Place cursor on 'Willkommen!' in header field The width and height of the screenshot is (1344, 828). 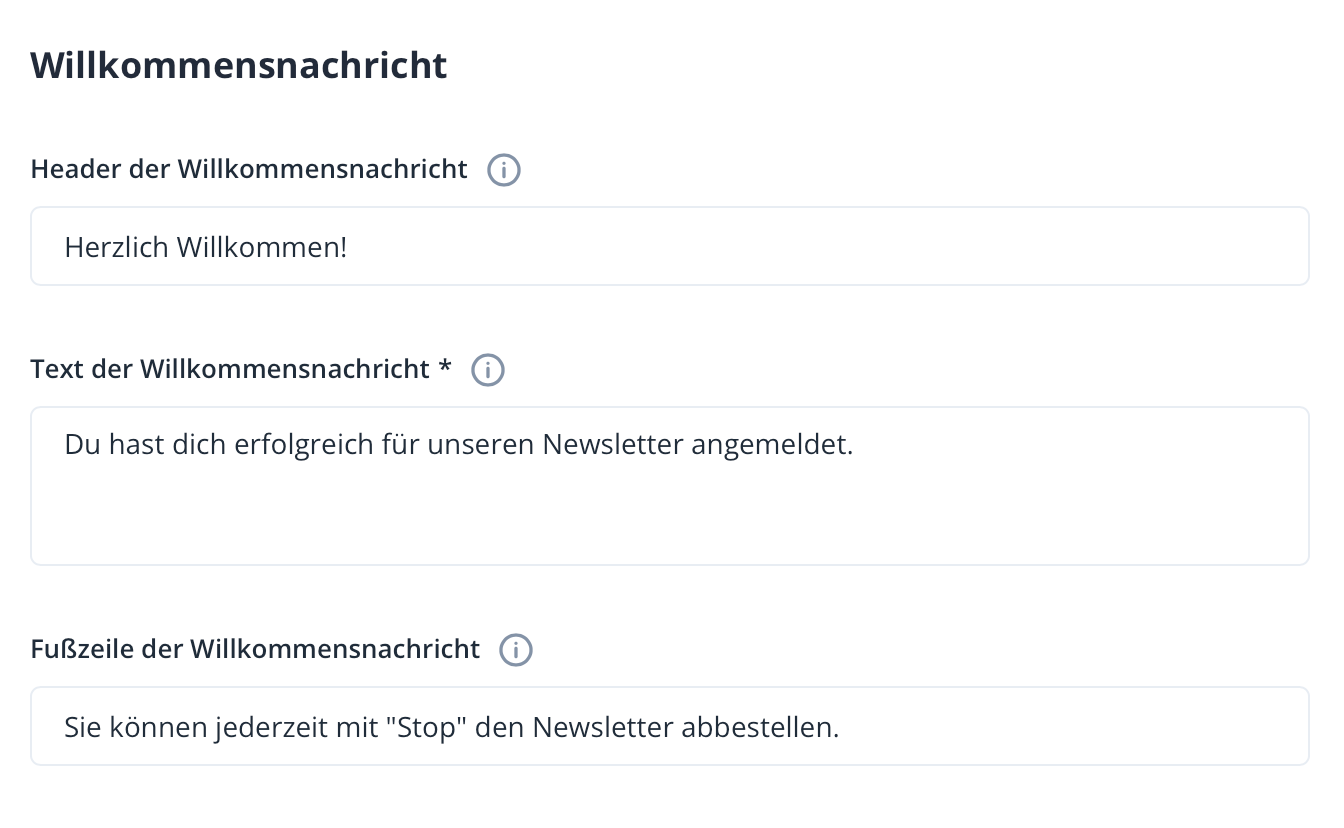(262, 246)
